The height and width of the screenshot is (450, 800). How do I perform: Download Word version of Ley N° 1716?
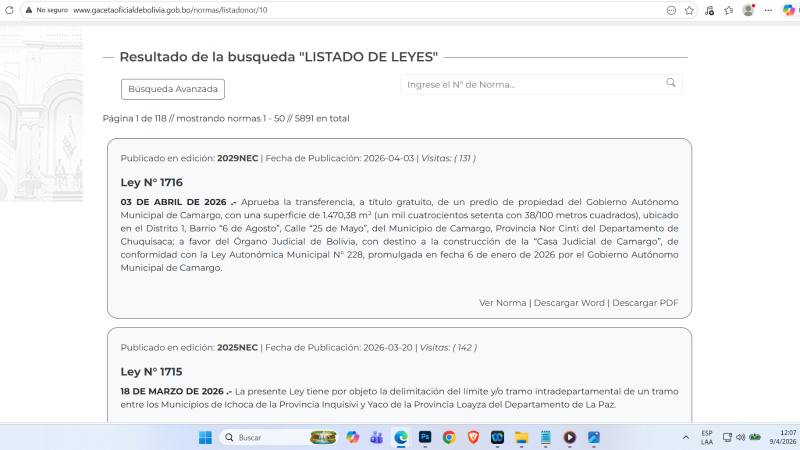coord(569,303)
